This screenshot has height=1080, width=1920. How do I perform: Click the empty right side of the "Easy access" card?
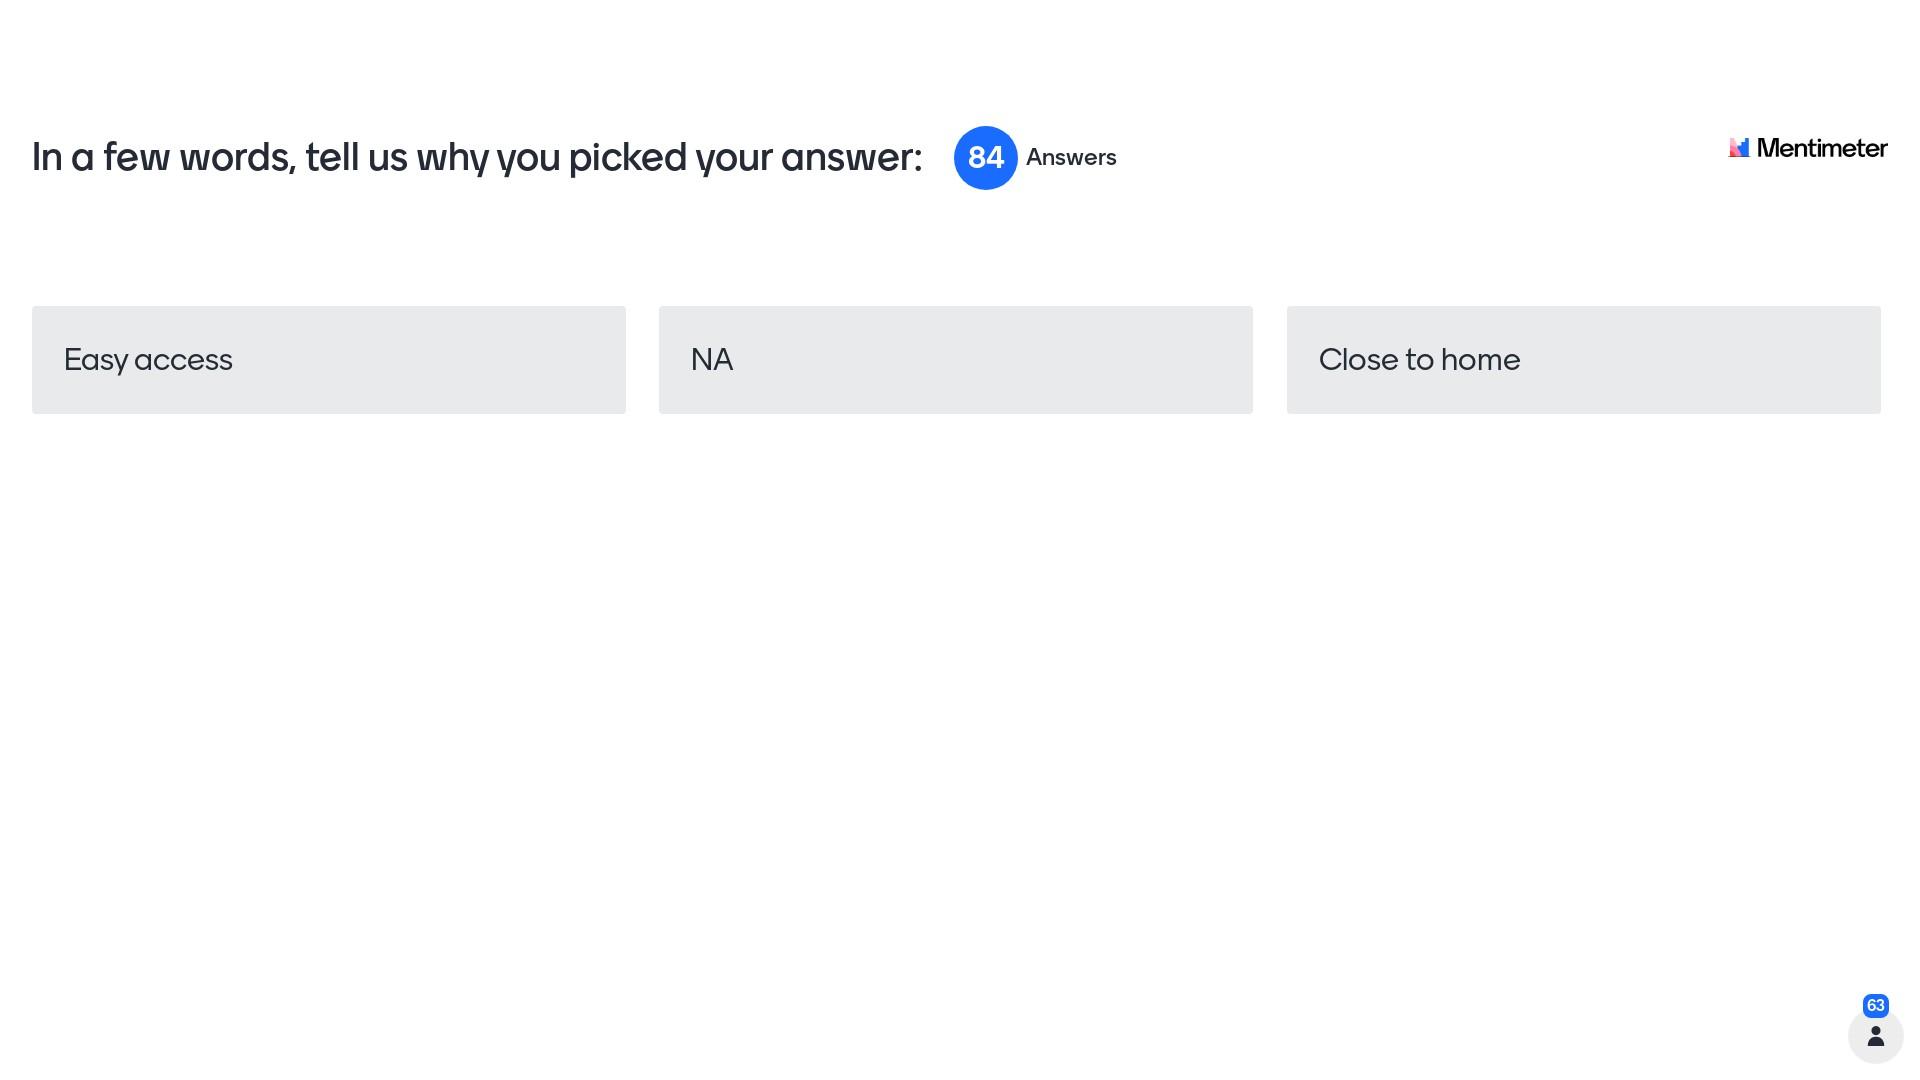[500, 360]
